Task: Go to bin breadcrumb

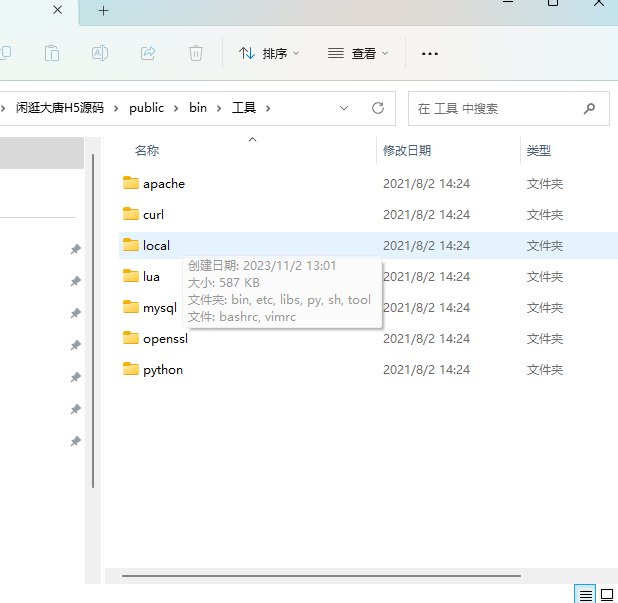Action: [198, 108]
